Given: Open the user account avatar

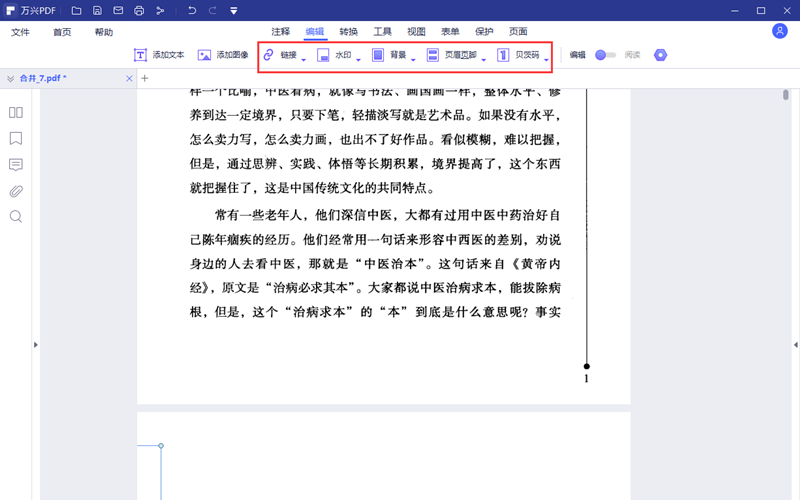Looking at the screenshot, I should coord(780,31).
